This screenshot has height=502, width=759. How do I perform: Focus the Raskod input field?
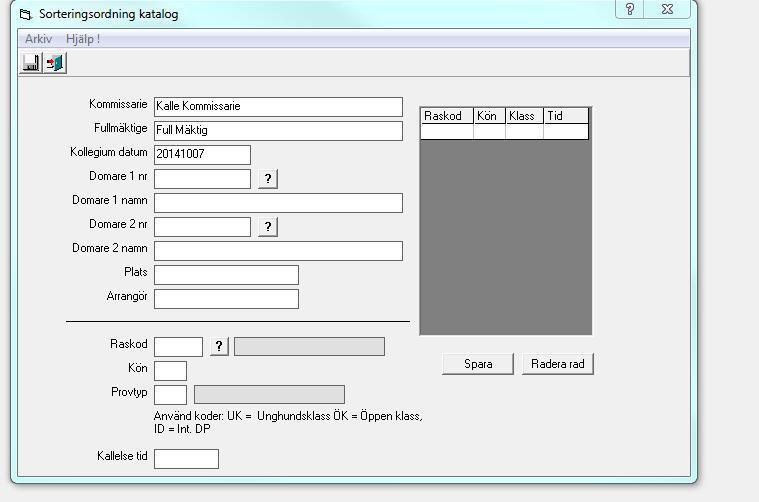click(x=178, y=347)
